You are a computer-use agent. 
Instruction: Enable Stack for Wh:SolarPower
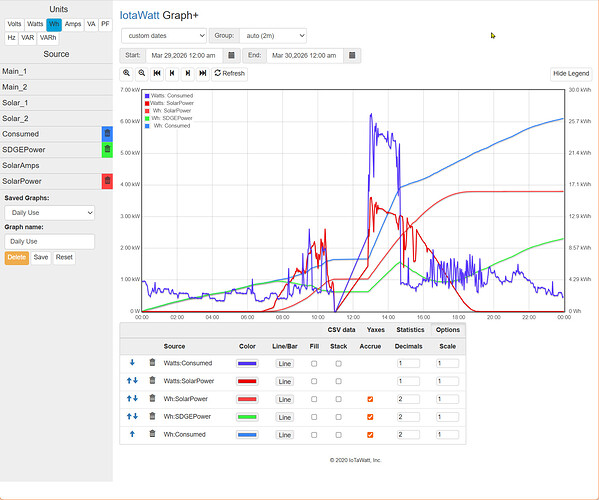pyautogui.click(x=338, y=399)
